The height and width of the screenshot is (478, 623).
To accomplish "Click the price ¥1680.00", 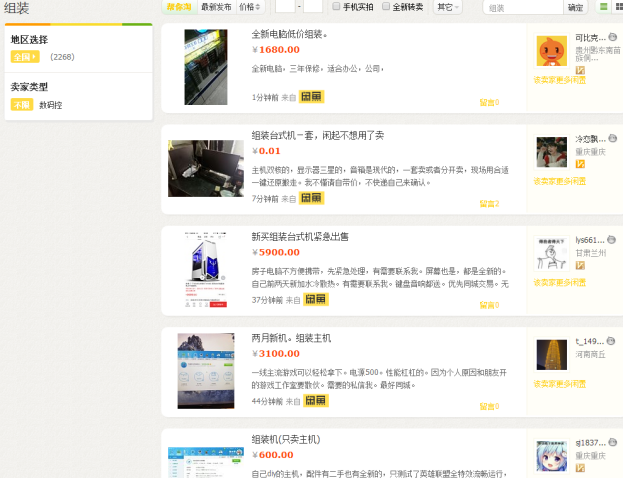I will tap(276, 50).
